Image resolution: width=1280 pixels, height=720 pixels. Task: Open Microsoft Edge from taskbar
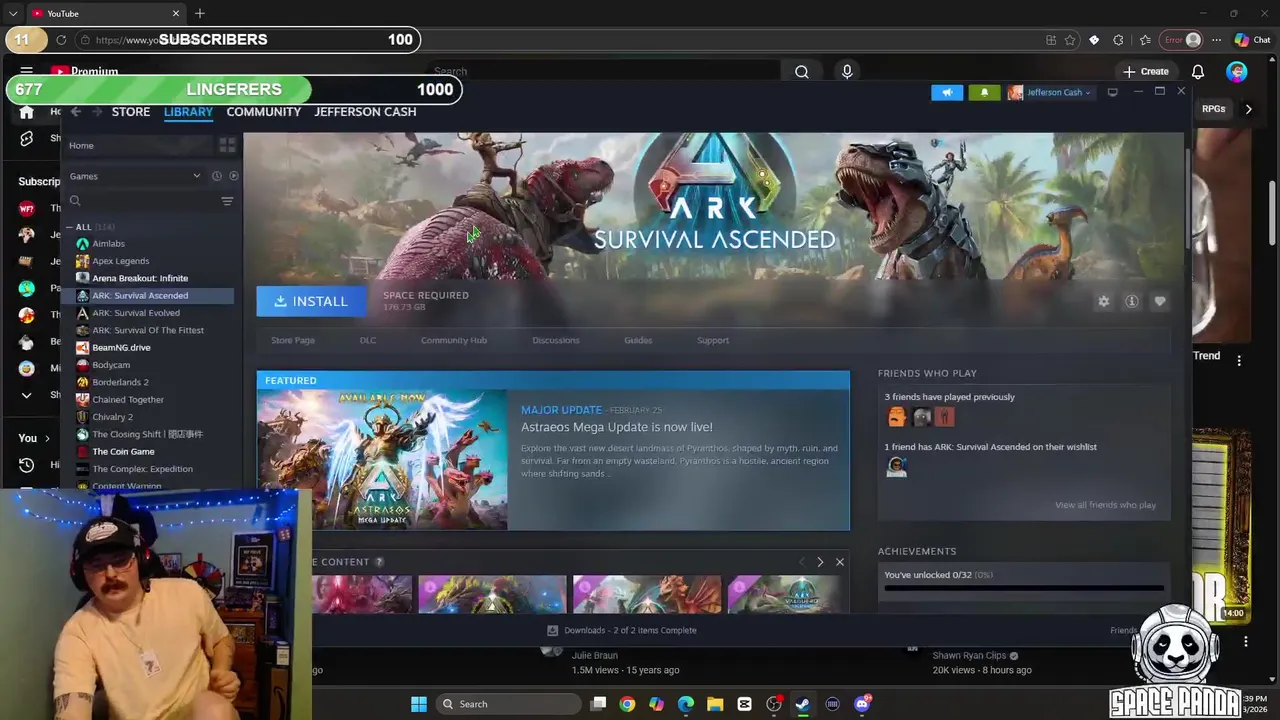[686, 704]
